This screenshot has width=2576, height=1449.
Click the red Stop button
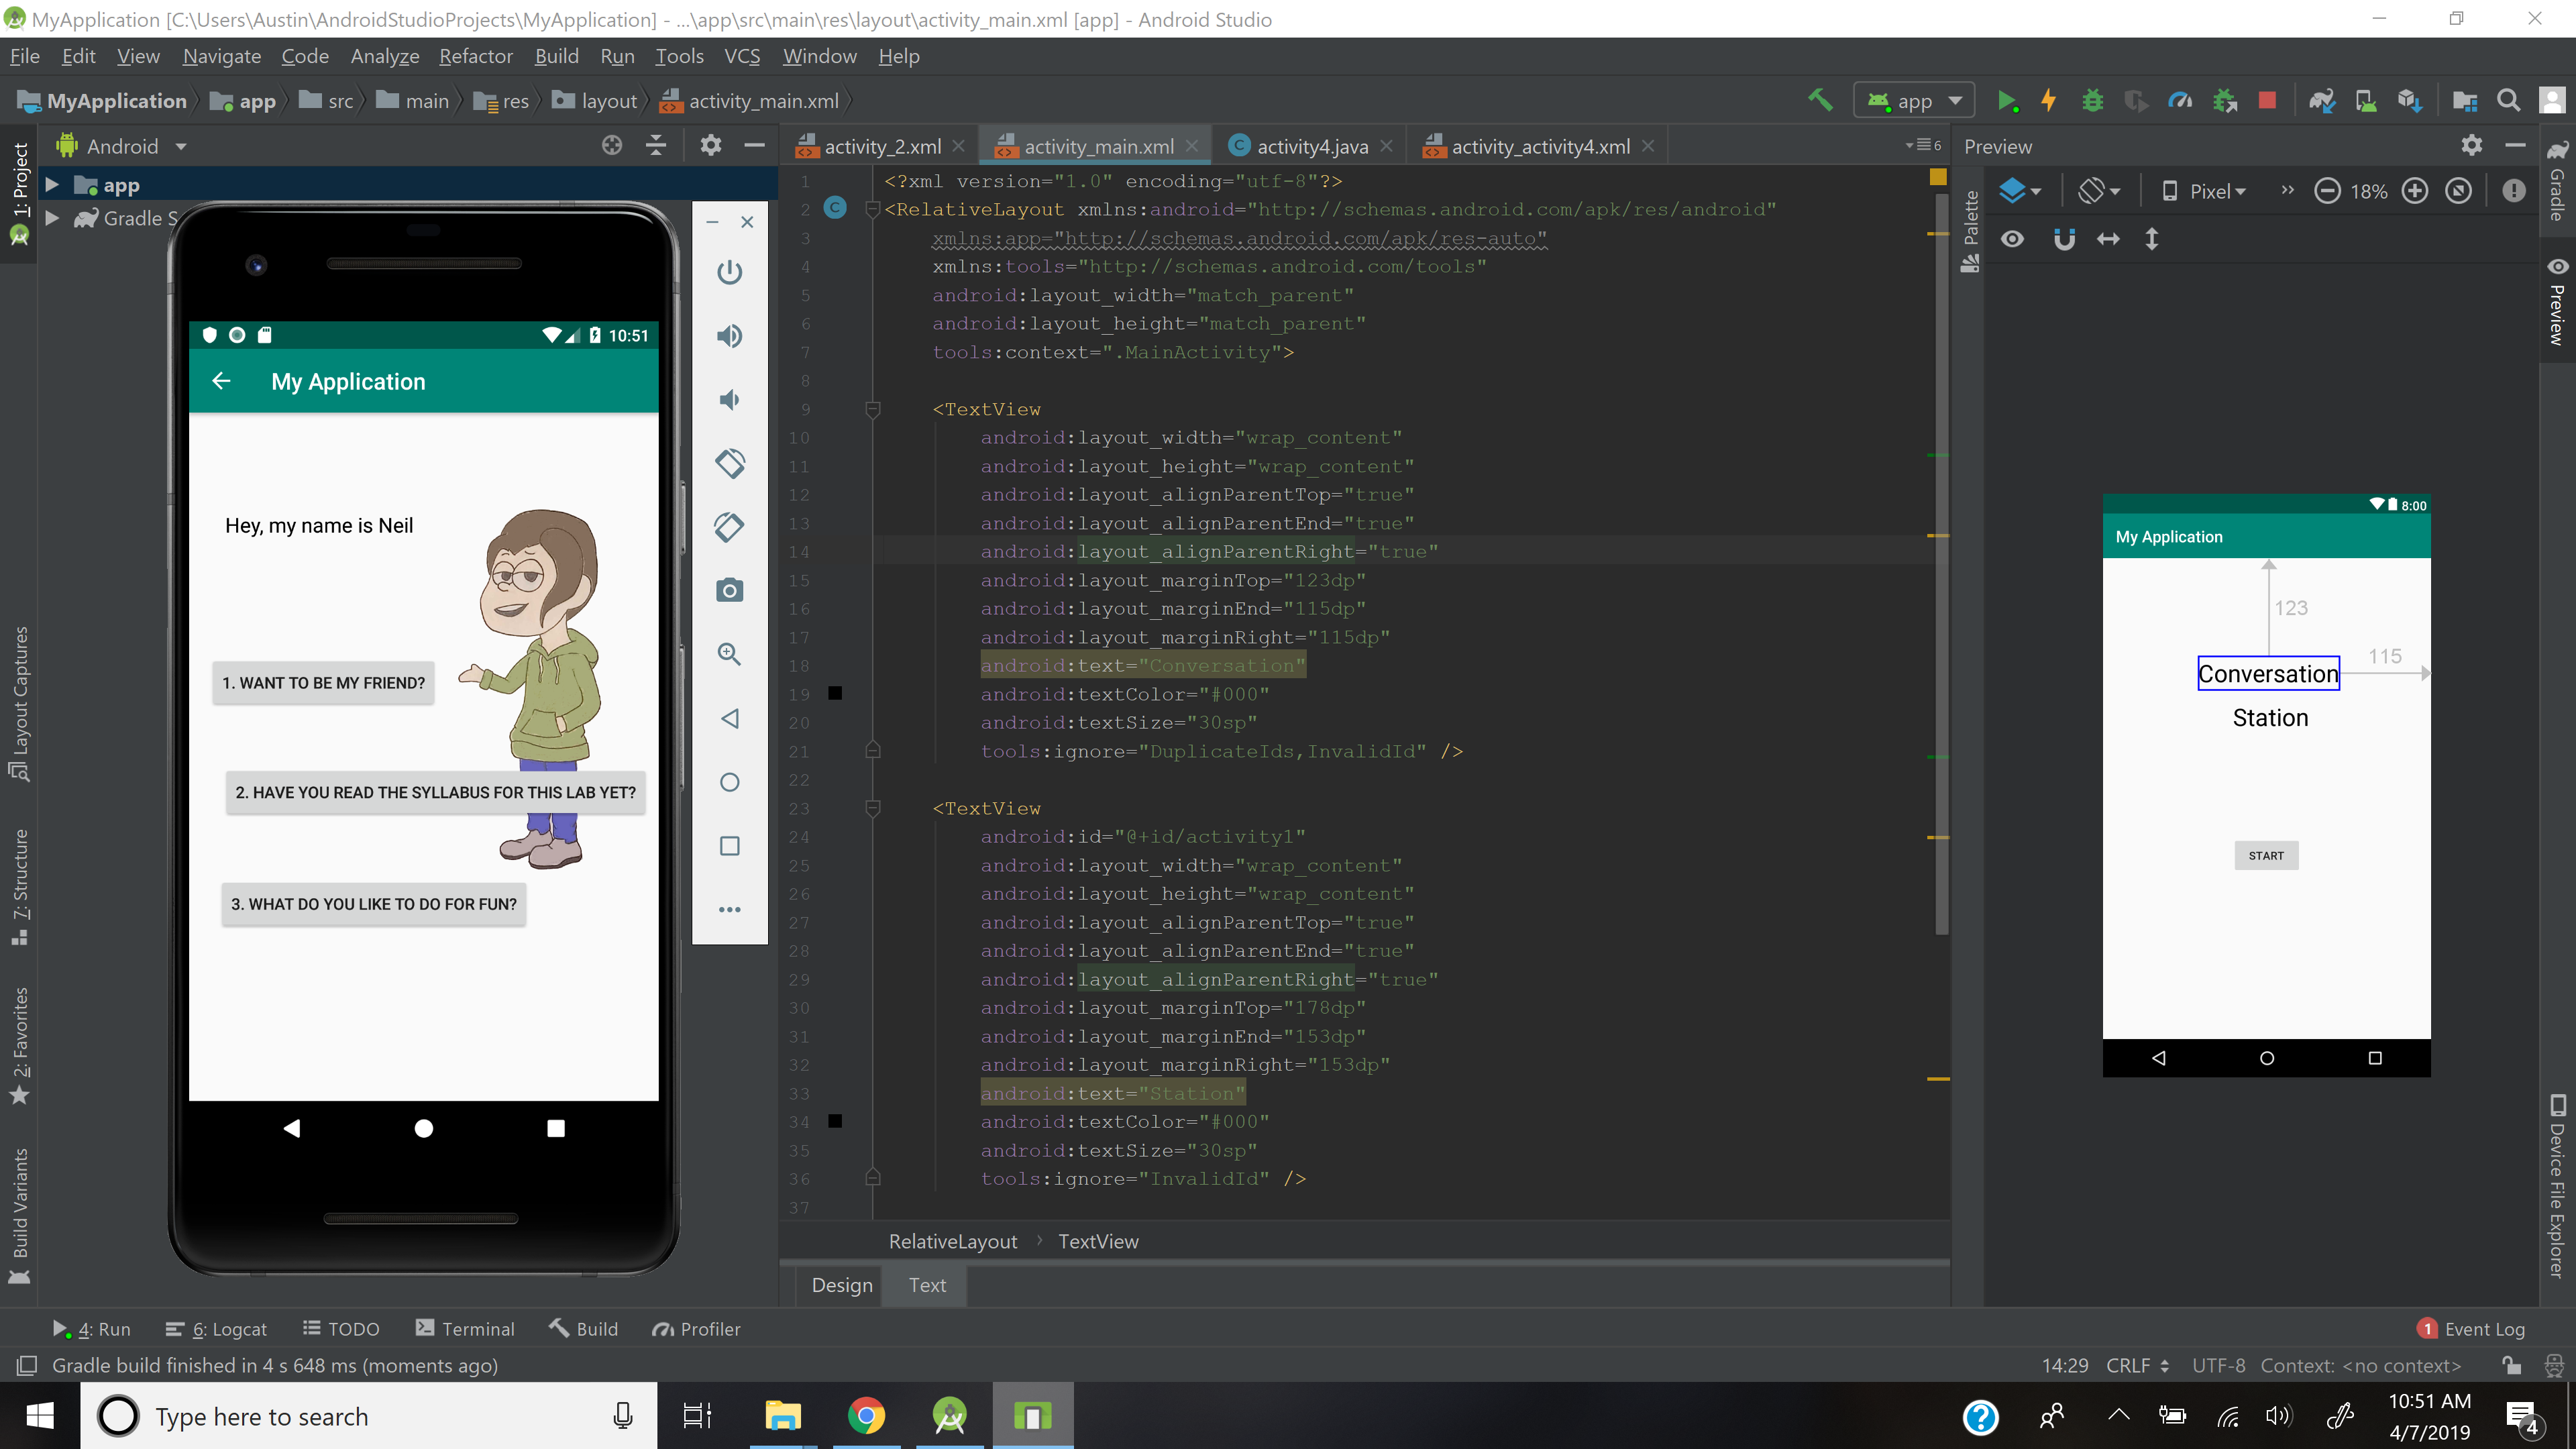click(x=2267, y=101)
